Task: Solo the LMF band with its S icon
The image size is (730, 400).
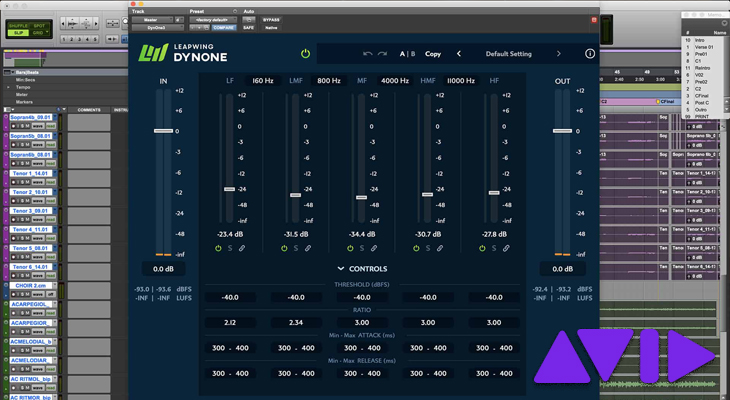Action: (x=296, y=248)
